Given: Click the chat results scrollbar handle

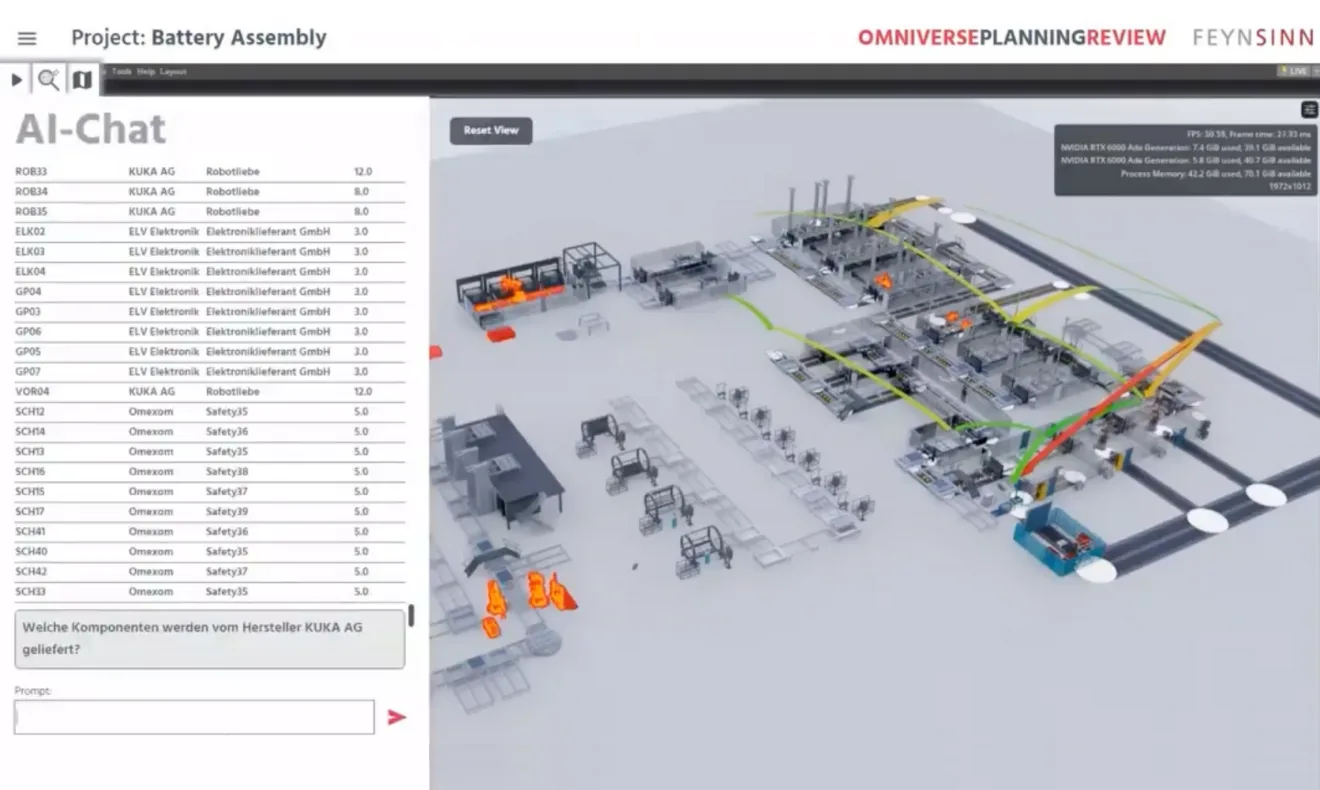Looking at the screenshot, I should point(411,616).
